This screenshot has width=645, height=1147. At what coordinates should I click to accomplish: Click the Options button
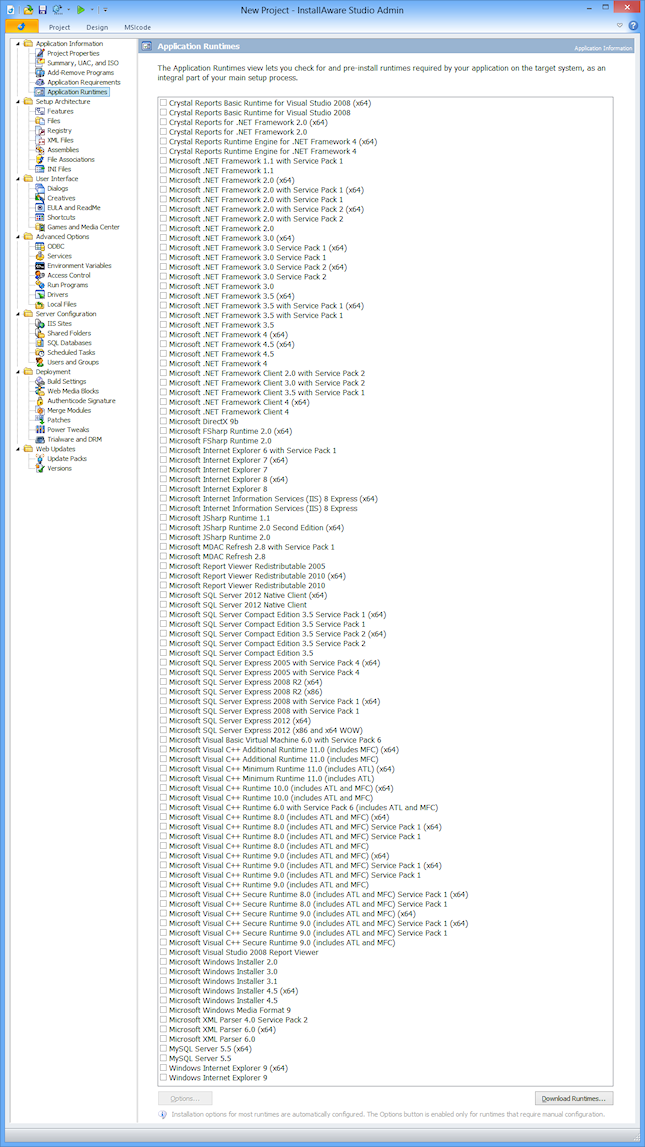tap(185, 1099)
